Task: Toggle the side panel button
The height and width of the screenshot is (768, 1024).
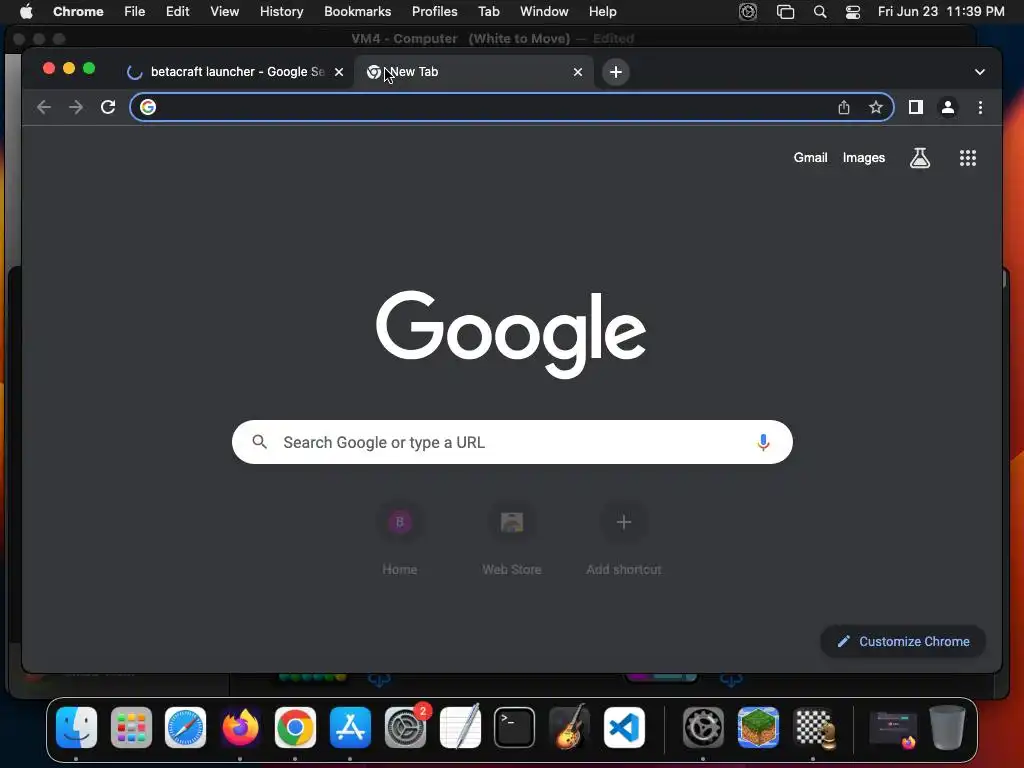Action: tap(916, 107)
